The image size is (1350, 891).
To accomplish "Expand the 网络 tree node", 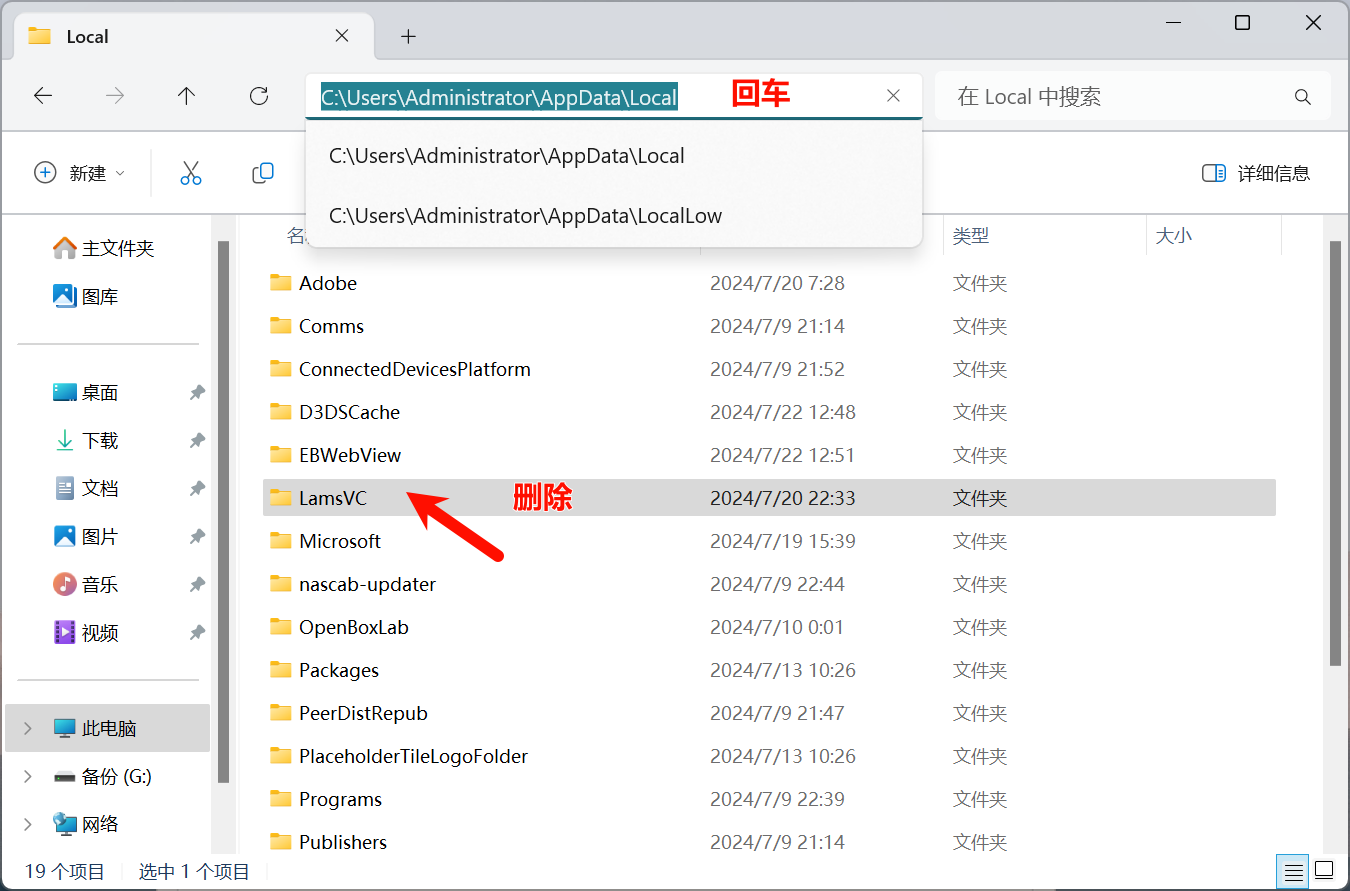I will [x=28, y=824].
